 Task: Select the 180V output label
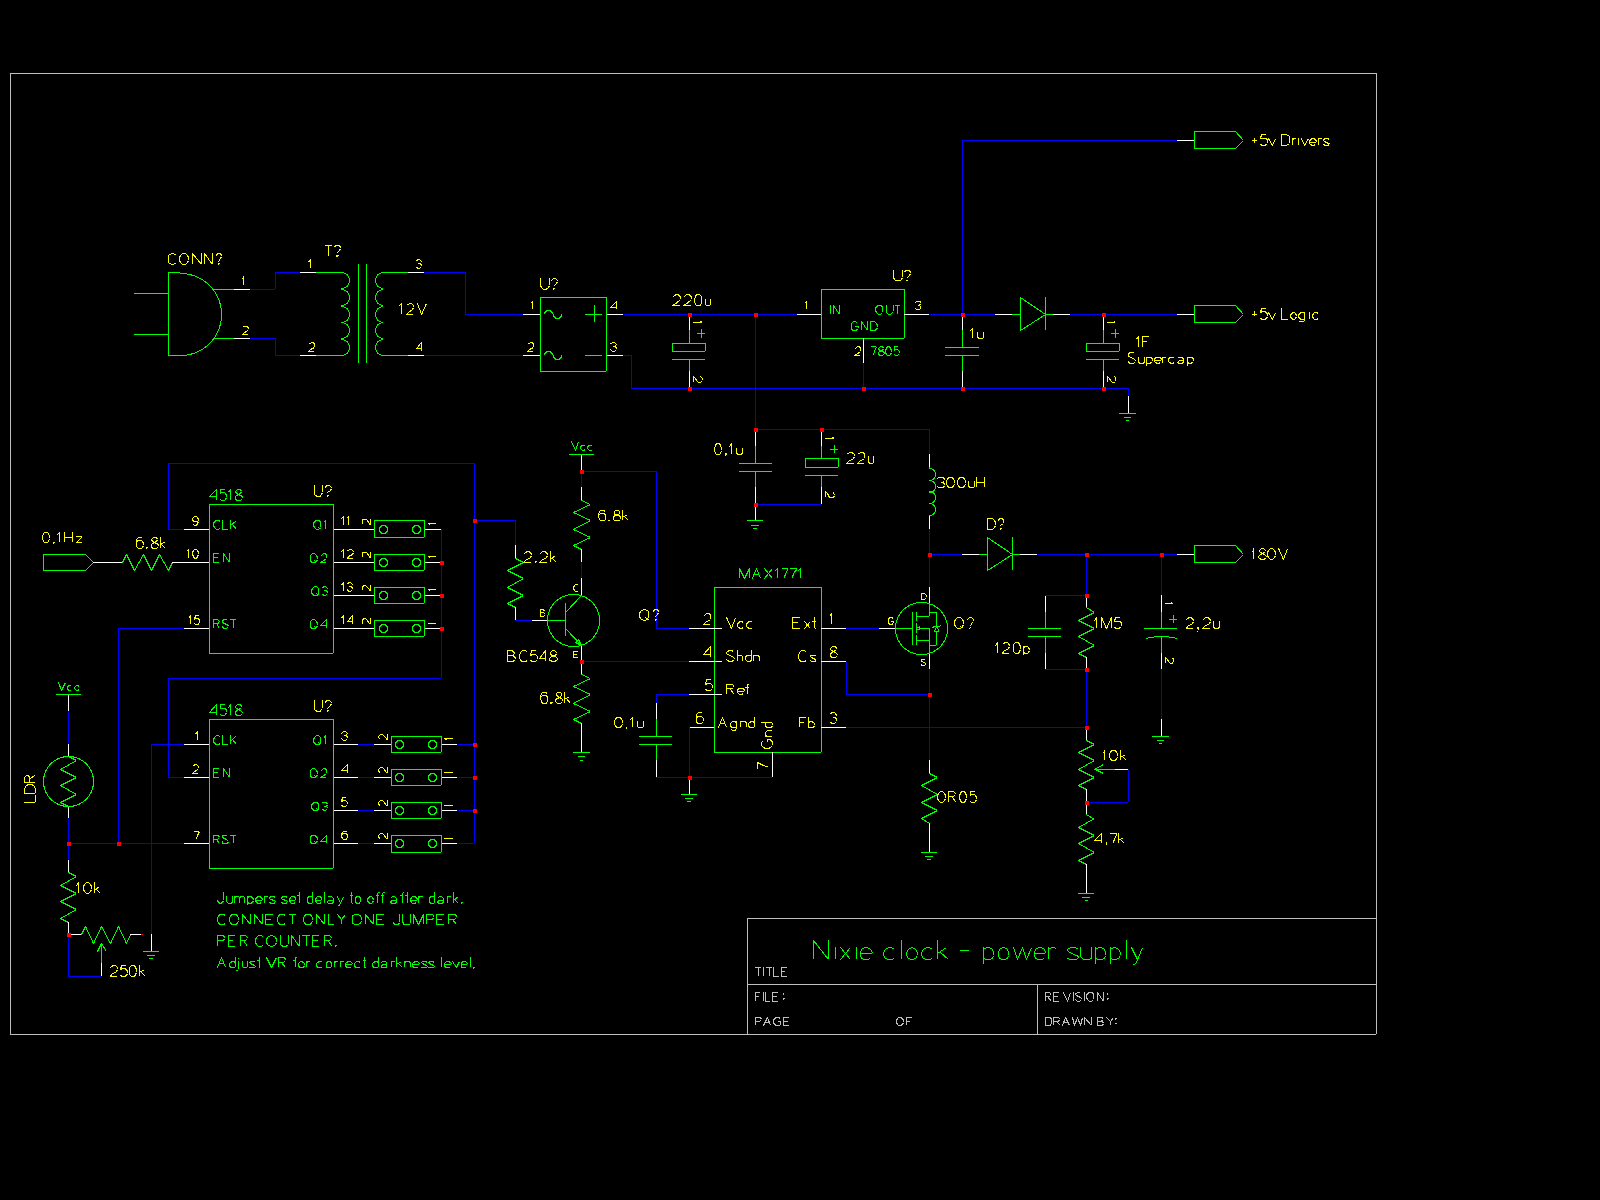coord(1215,553)
